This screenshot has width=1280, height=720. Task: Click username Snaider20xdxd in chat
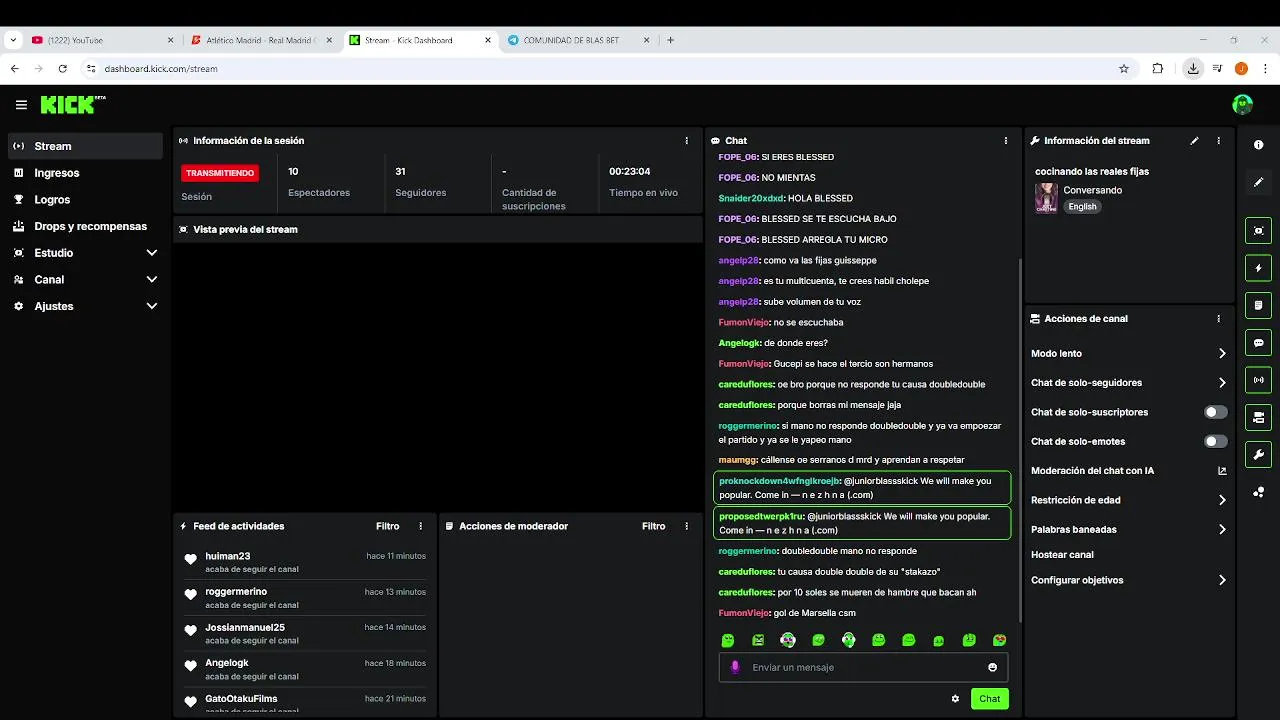(x=751, y=198)
